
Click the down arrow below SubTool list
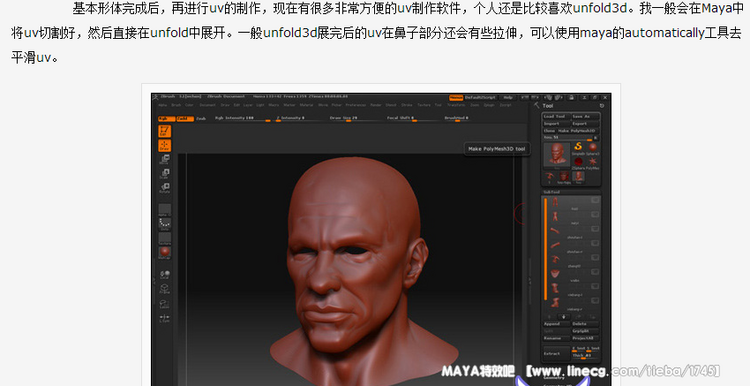coord(563,317)
